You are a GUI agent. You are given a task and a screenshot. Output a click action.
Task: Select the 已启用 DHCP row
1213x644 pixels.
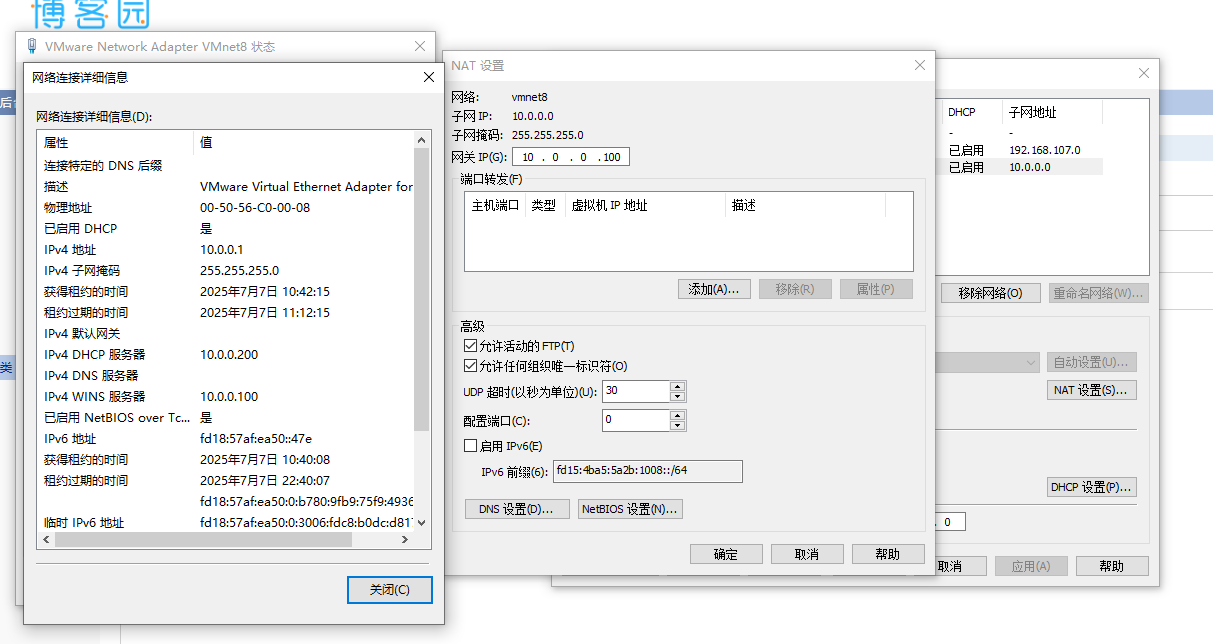point(225,228)
